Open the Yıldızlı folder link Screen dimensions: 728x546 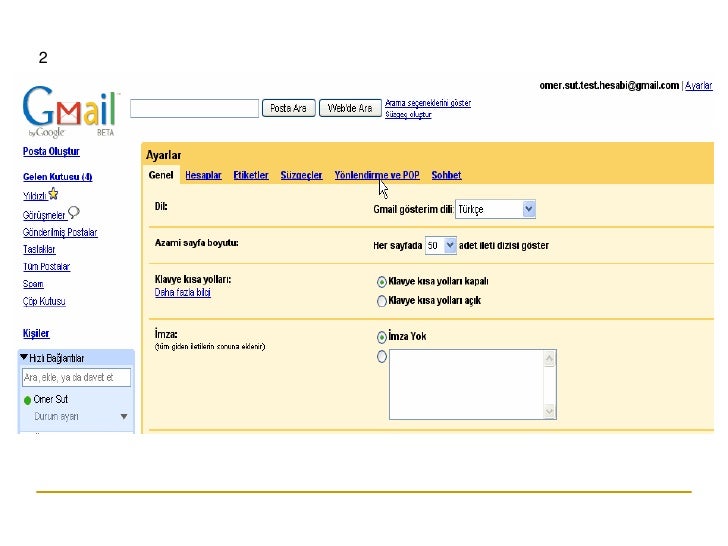pos(35,196)
